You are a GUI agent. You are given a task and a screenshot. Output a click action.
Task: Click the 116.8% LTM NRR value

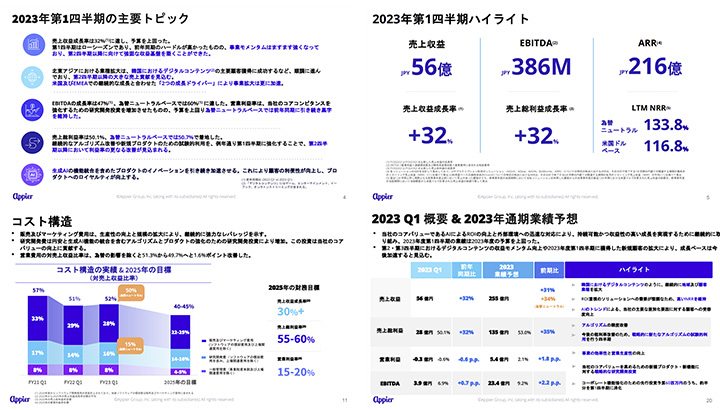tap(666, 146)
